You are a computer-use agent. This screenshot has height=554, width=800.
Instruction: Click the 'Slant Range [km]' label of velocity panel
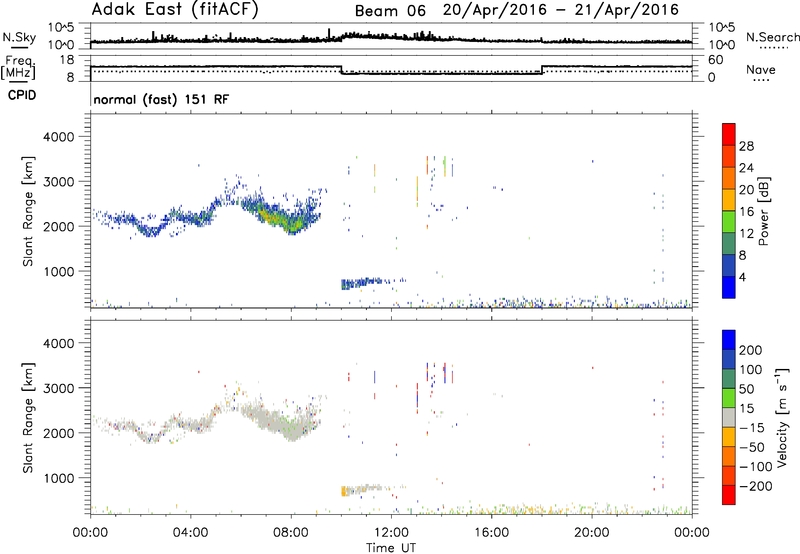pos(28,418)
